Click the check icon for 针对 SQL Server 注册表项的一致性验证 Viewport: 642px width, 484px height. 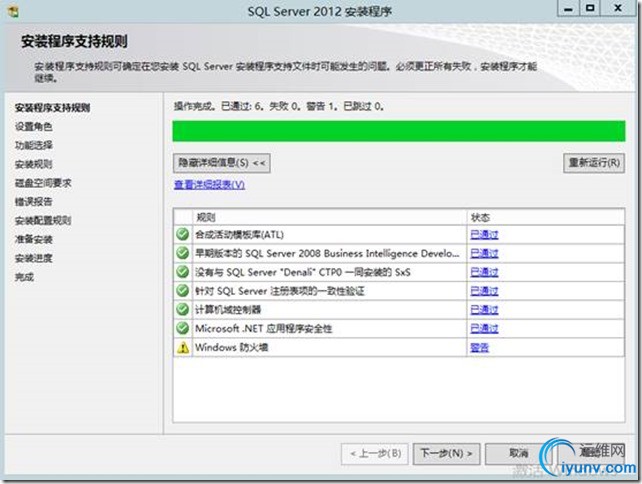(x=183, y=291)
